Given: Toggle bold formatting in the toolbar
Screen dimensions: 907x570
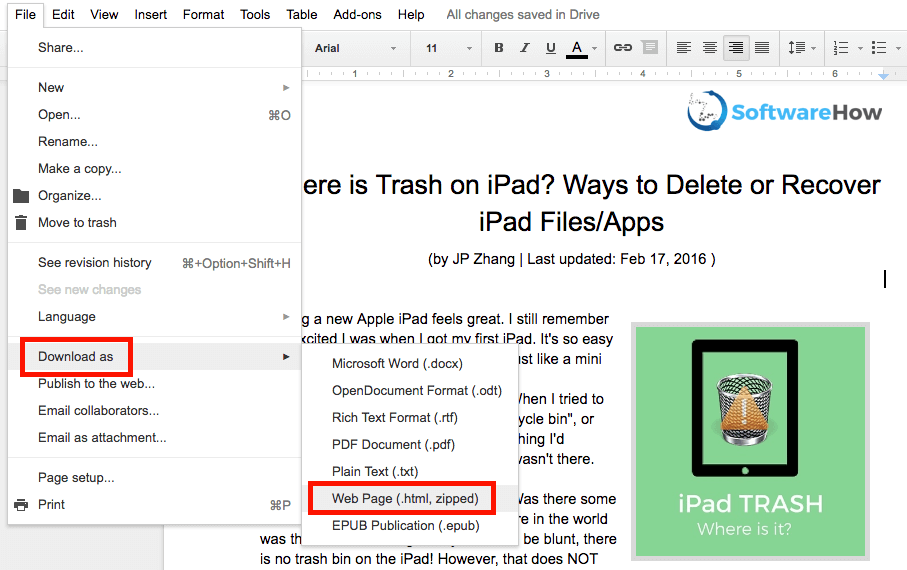Looking at the screenshot, I should 499,48.
